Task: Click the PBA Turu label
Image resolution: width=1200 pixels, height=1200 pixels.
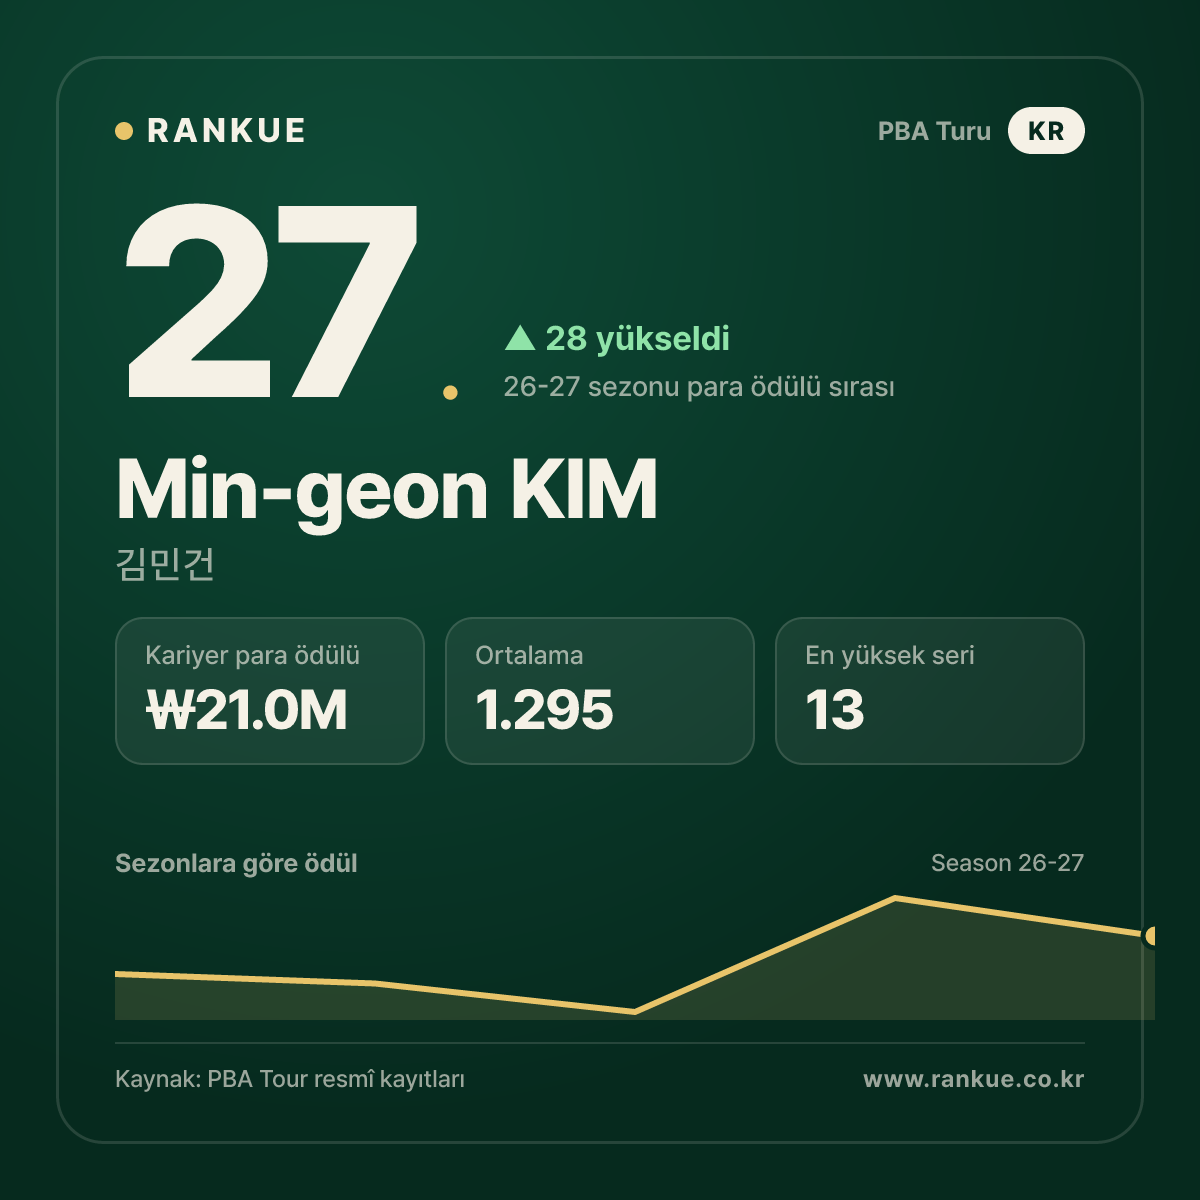Action: click(934, 131)
